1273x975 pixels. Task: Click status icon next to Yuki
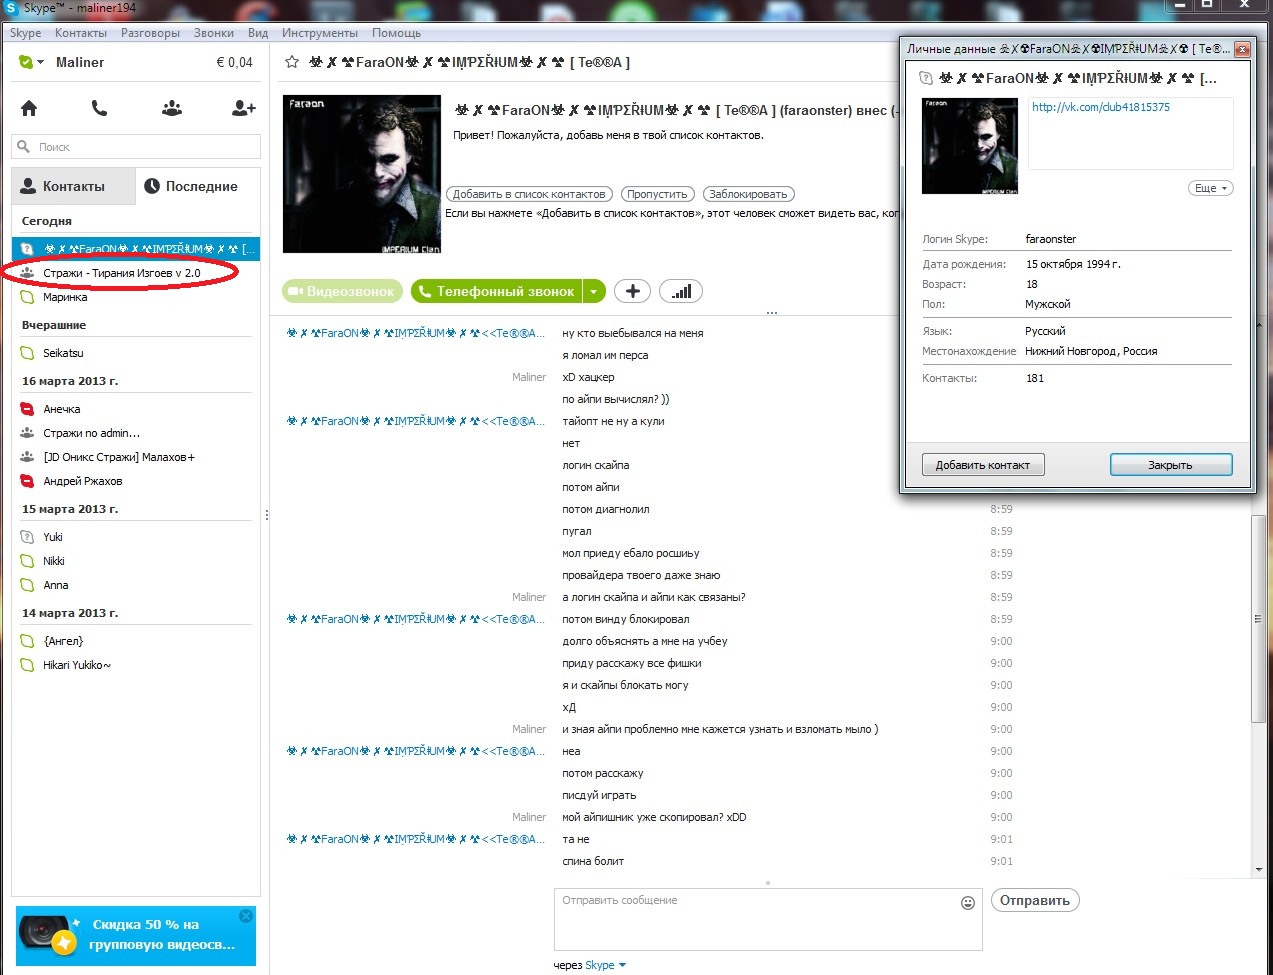pyautogui.click(x=27, y=537)
